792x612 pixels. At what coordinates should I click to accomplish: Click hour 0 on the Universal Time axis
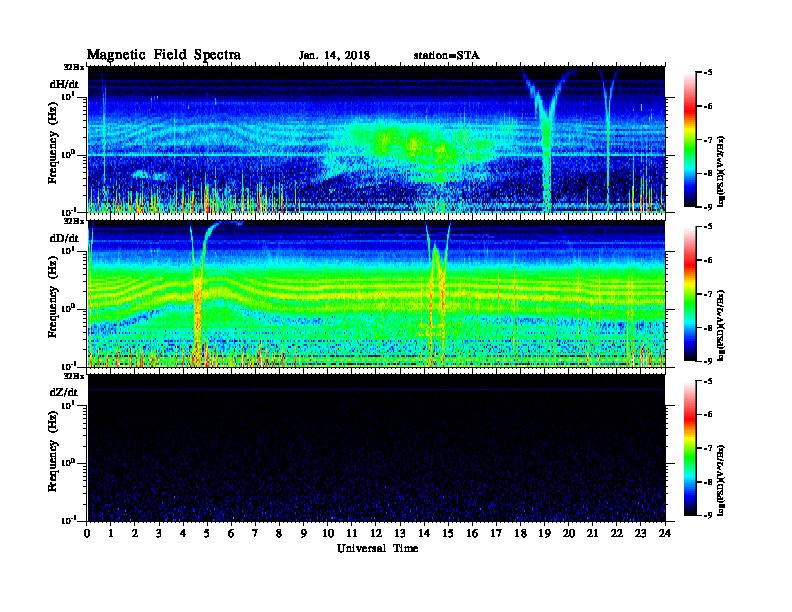[x=87, y=534]
